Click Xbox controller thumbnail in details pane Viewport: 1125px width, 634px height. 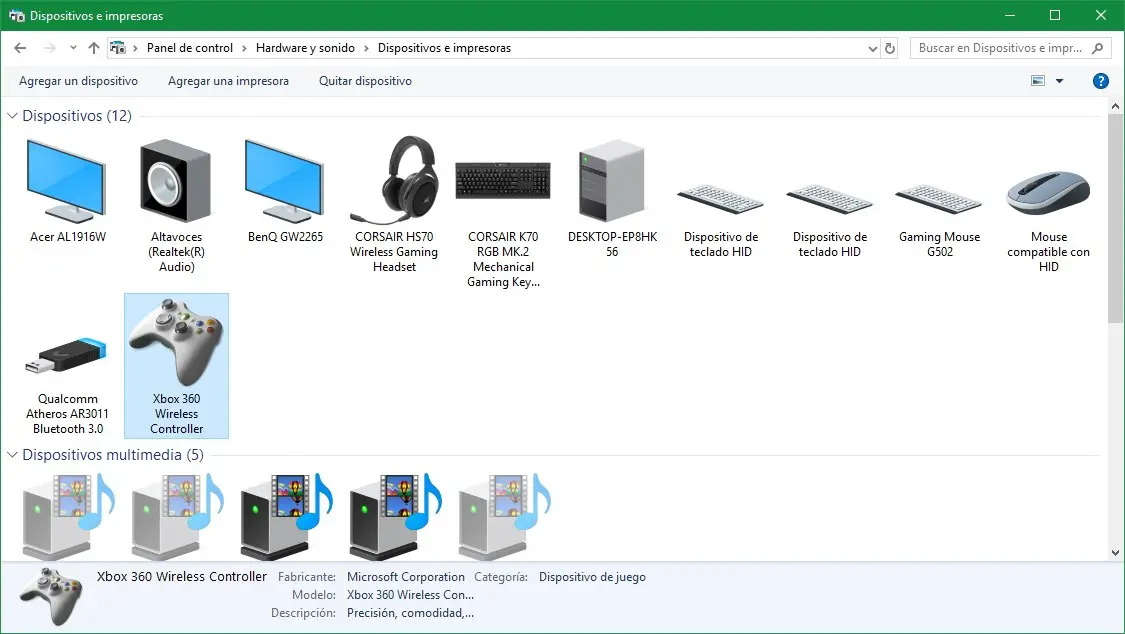tap(51, 596)
